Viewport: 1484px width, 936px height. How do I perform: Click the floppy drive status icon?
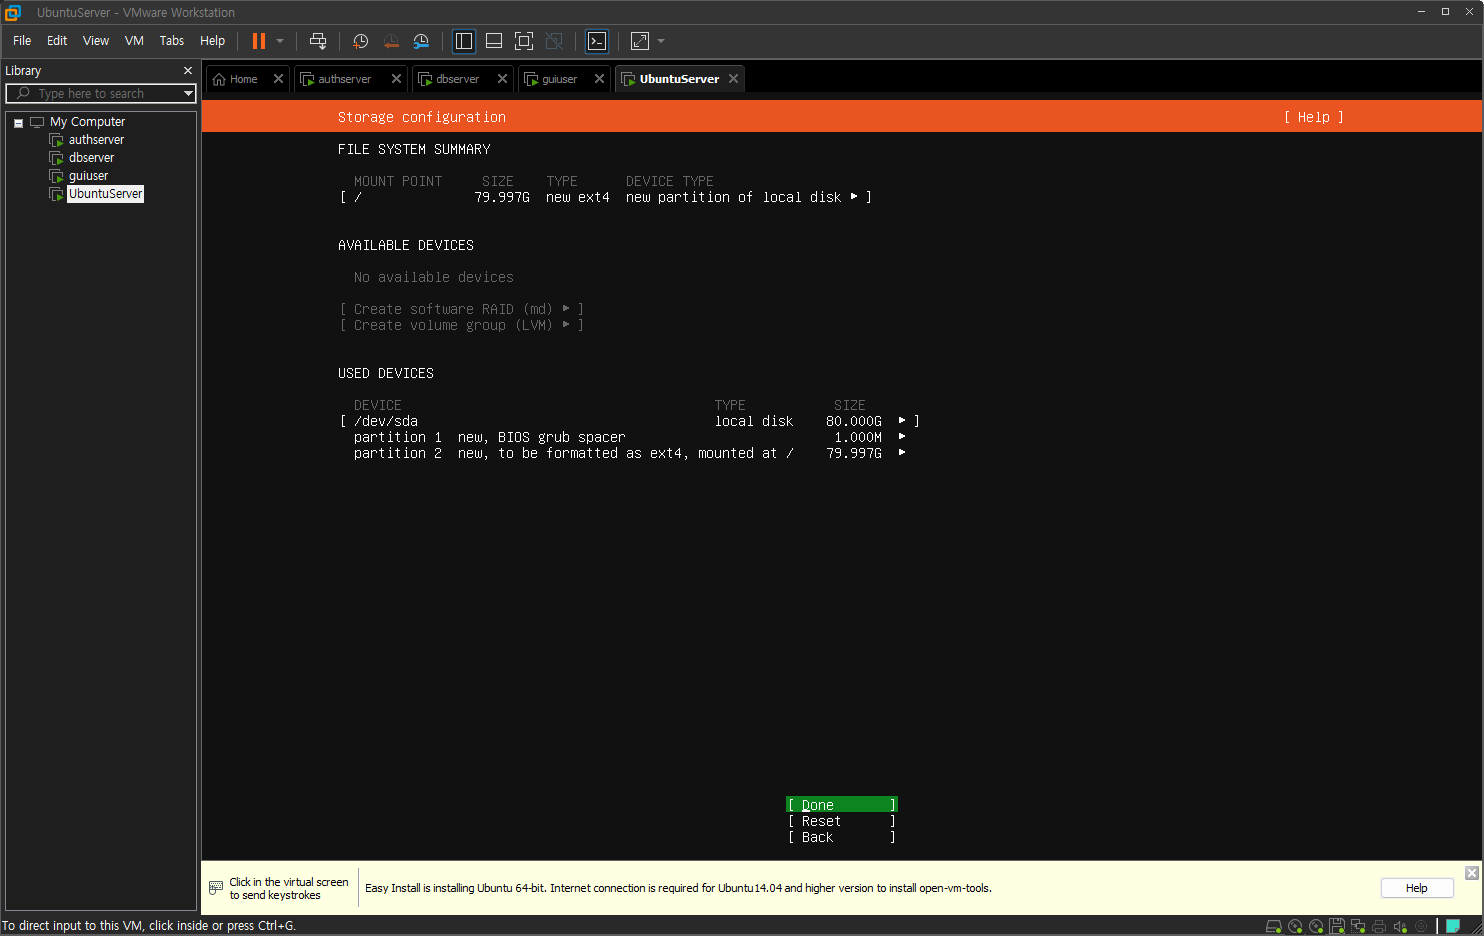pos(1337,926)
